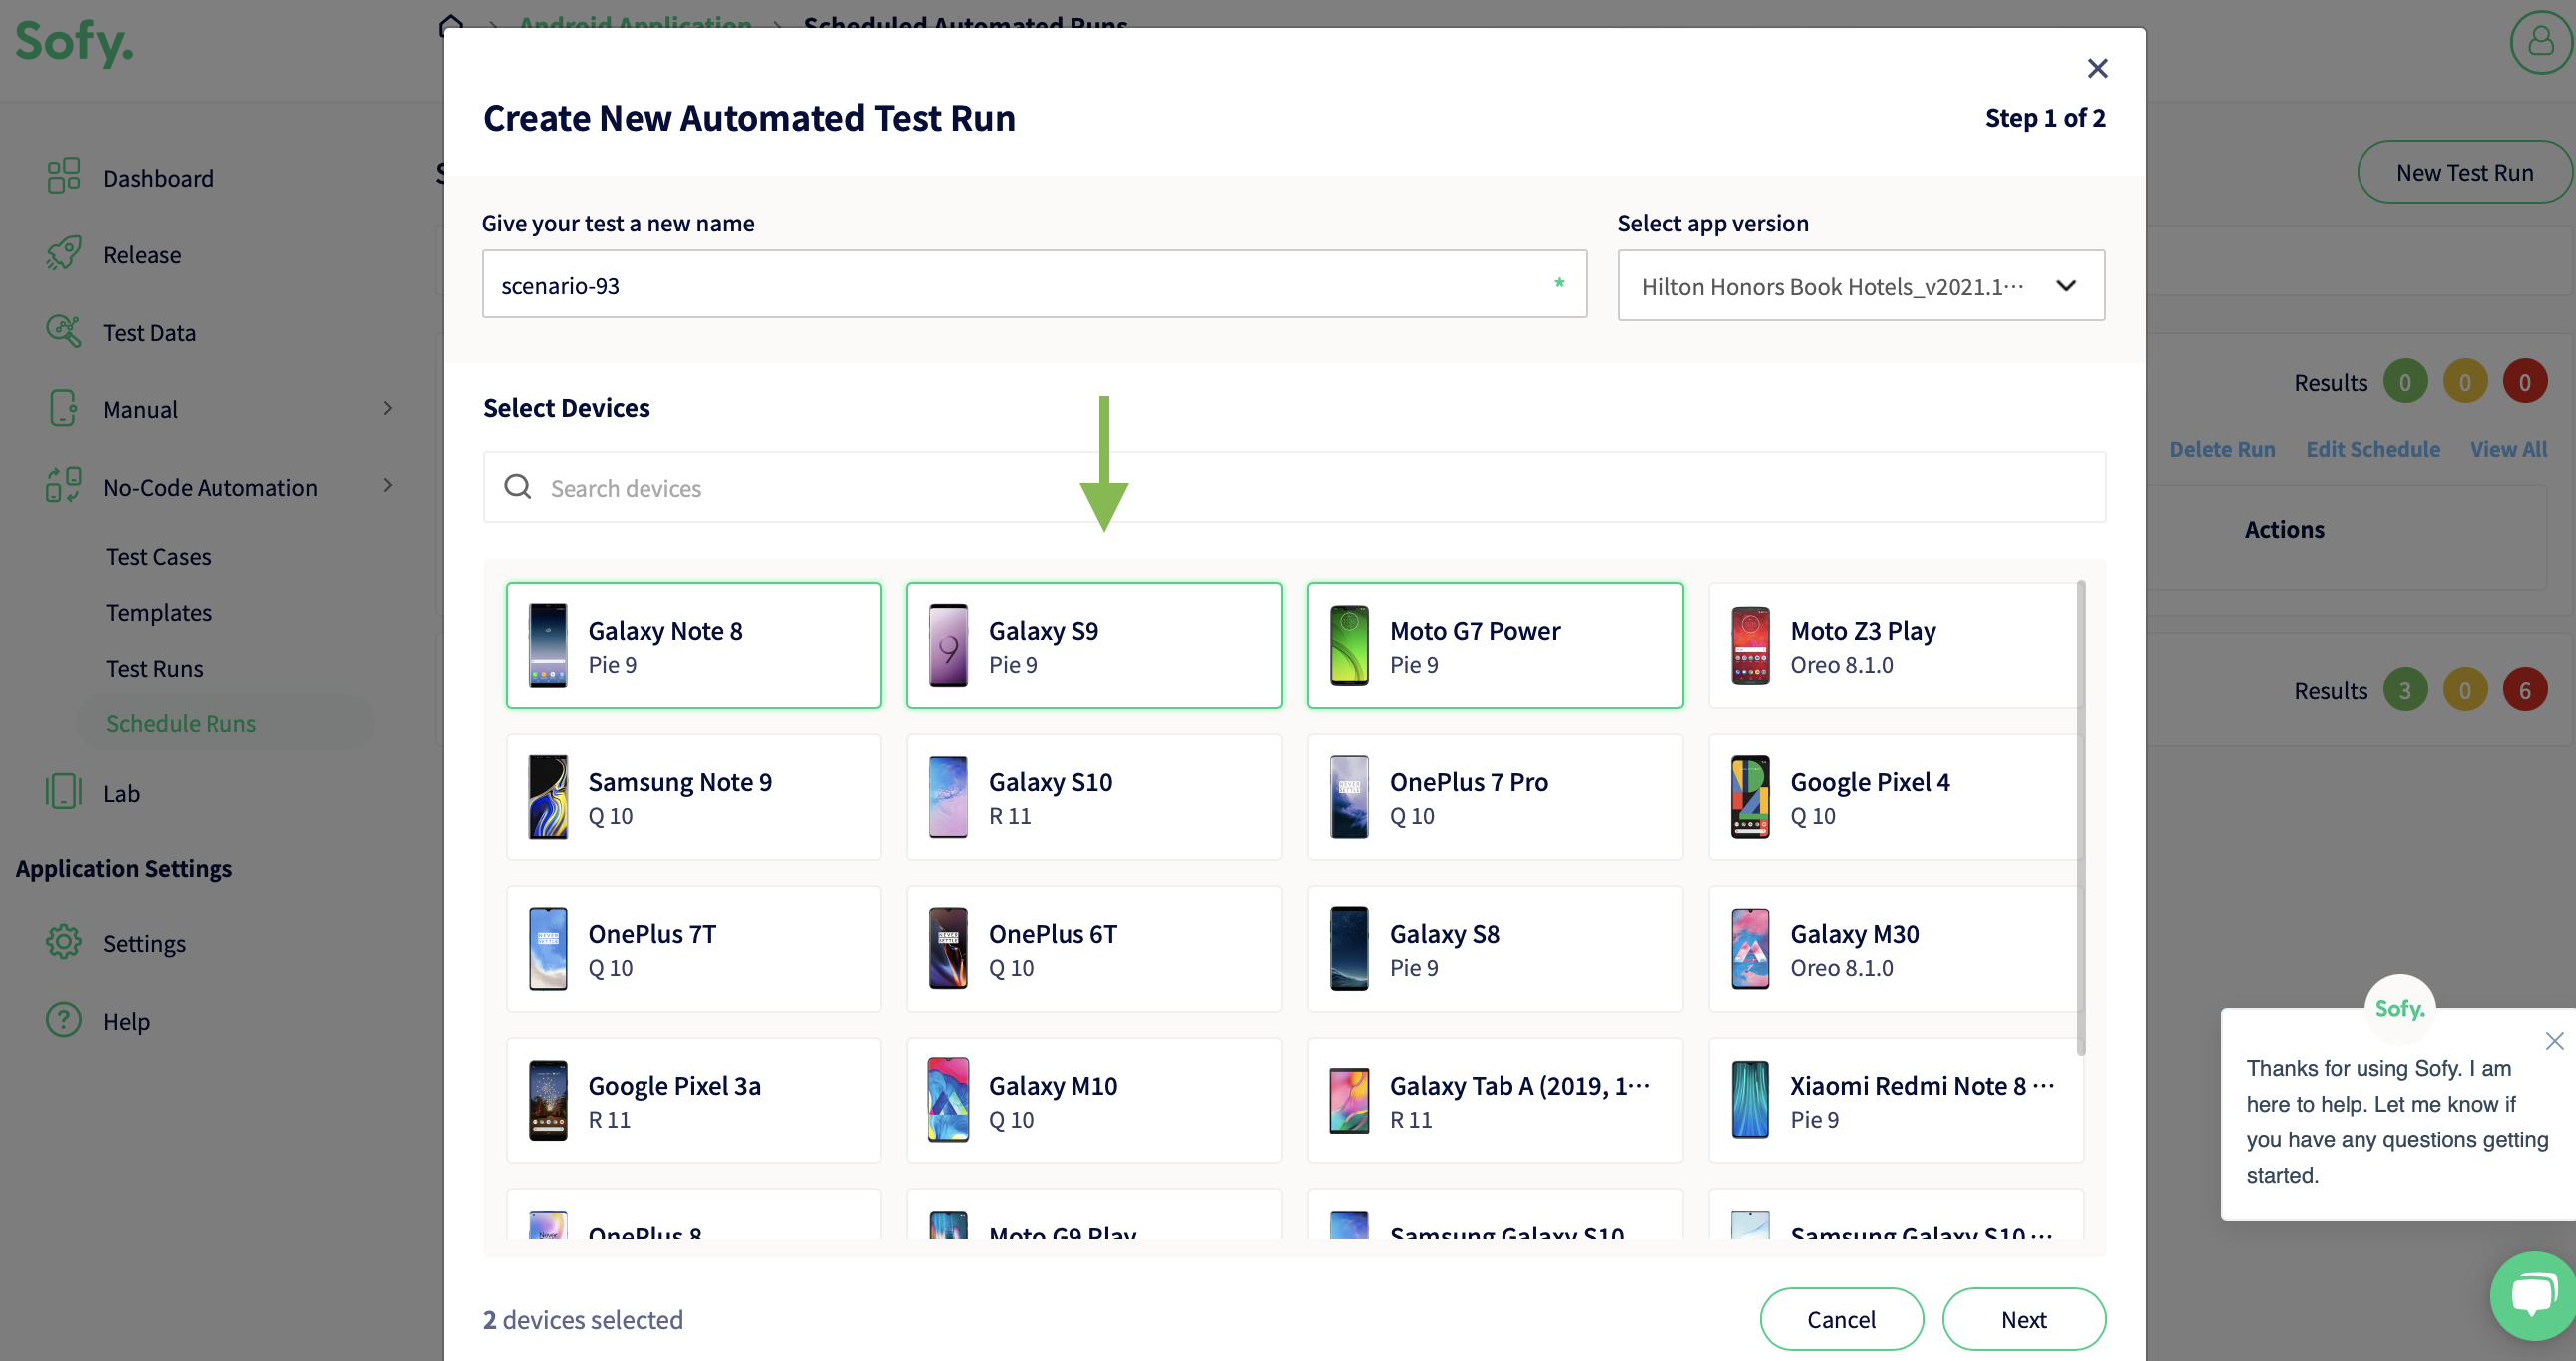Image resolution: width=2576 pixels, height=1361 pixels.
Task: Click the user profile avatar icon
Action: pyautogui.click(x=2541, y=42)
